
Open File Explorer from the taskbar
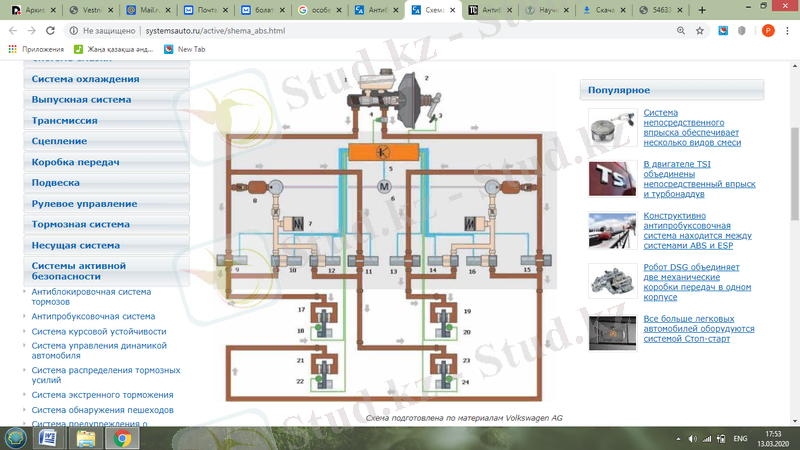point(86,438)
